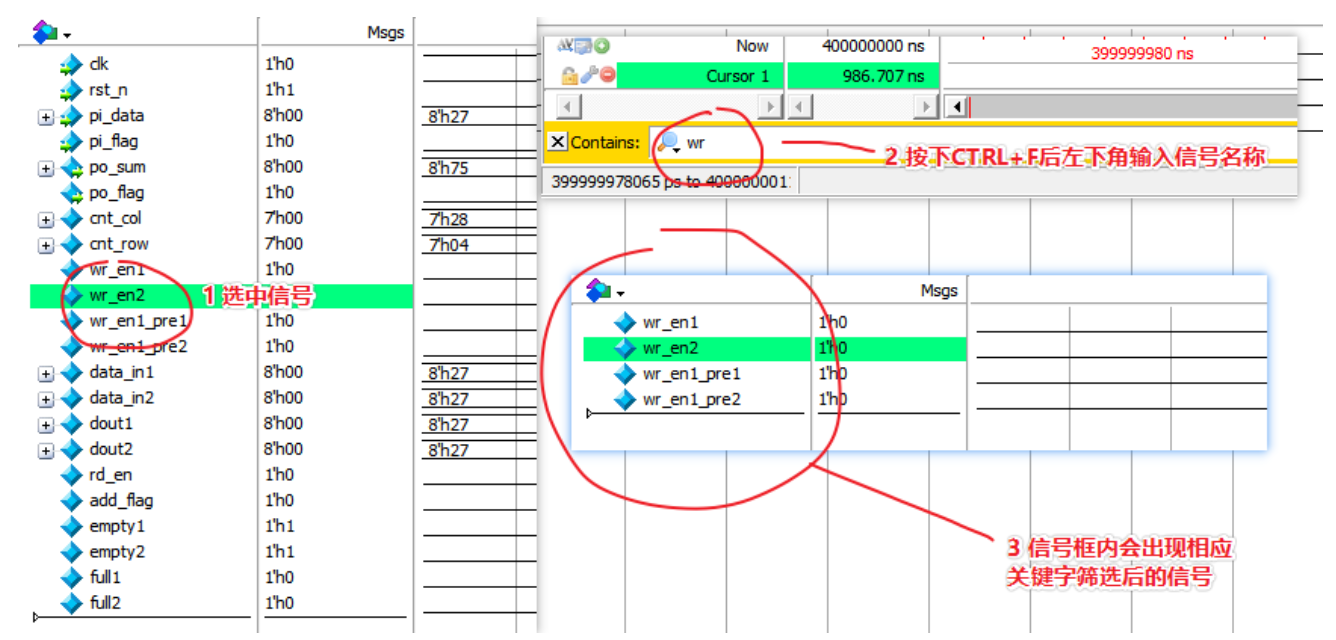Screen dimensions: 1336x640
Task: Click the clk signal diamond icon
Action: (69, 63)
